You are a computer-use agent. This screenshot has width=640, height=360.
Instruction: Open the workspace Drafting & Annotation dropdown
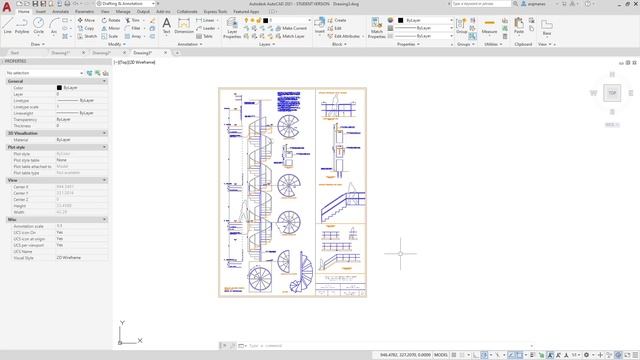tap(126, 4)
